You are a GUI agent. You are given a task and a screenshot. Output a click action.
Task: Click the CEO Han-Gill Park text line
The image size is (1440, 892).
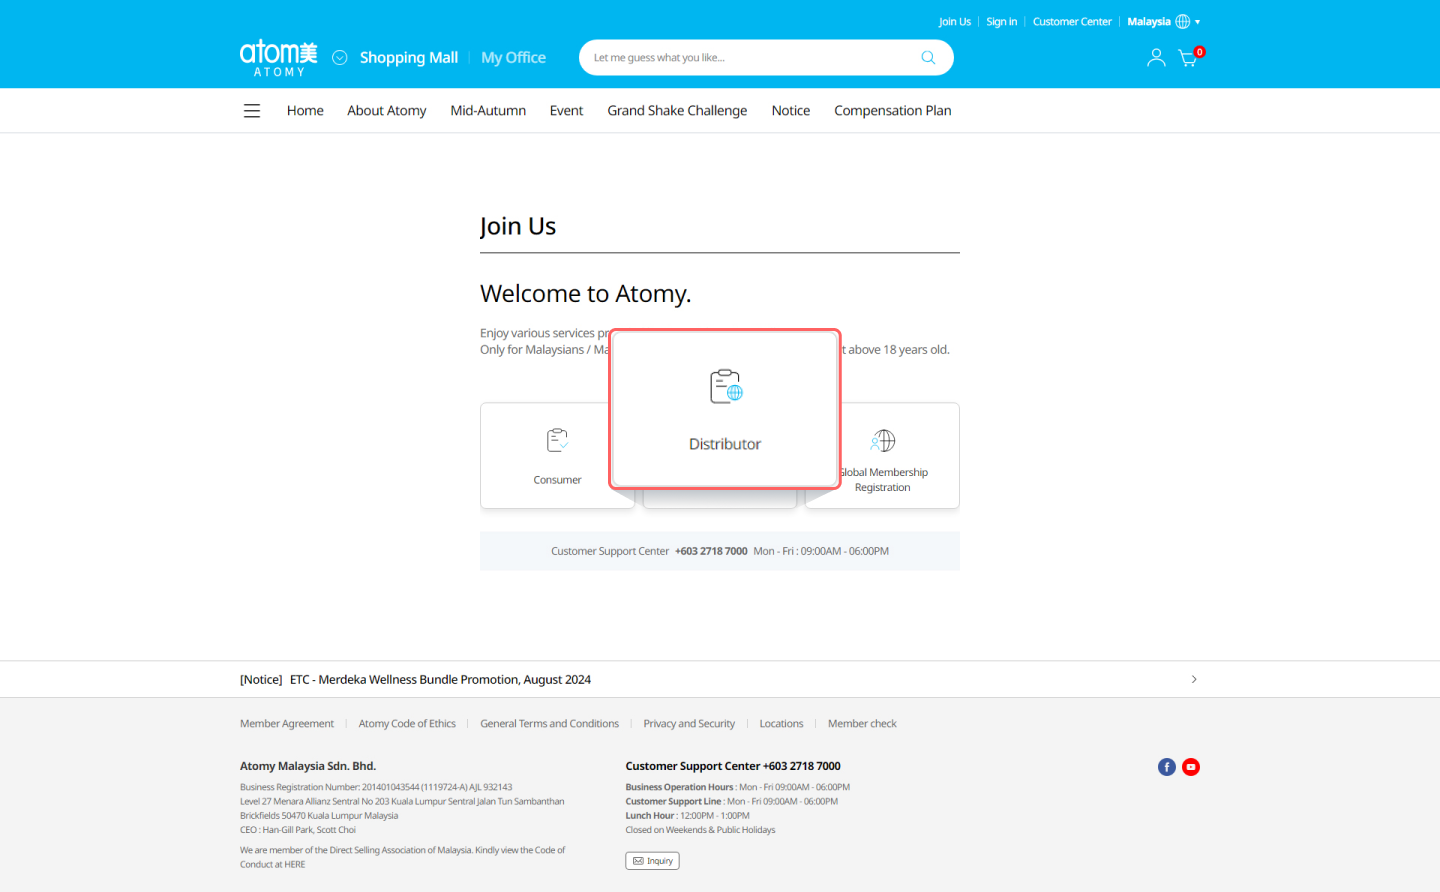coord(298,830)
